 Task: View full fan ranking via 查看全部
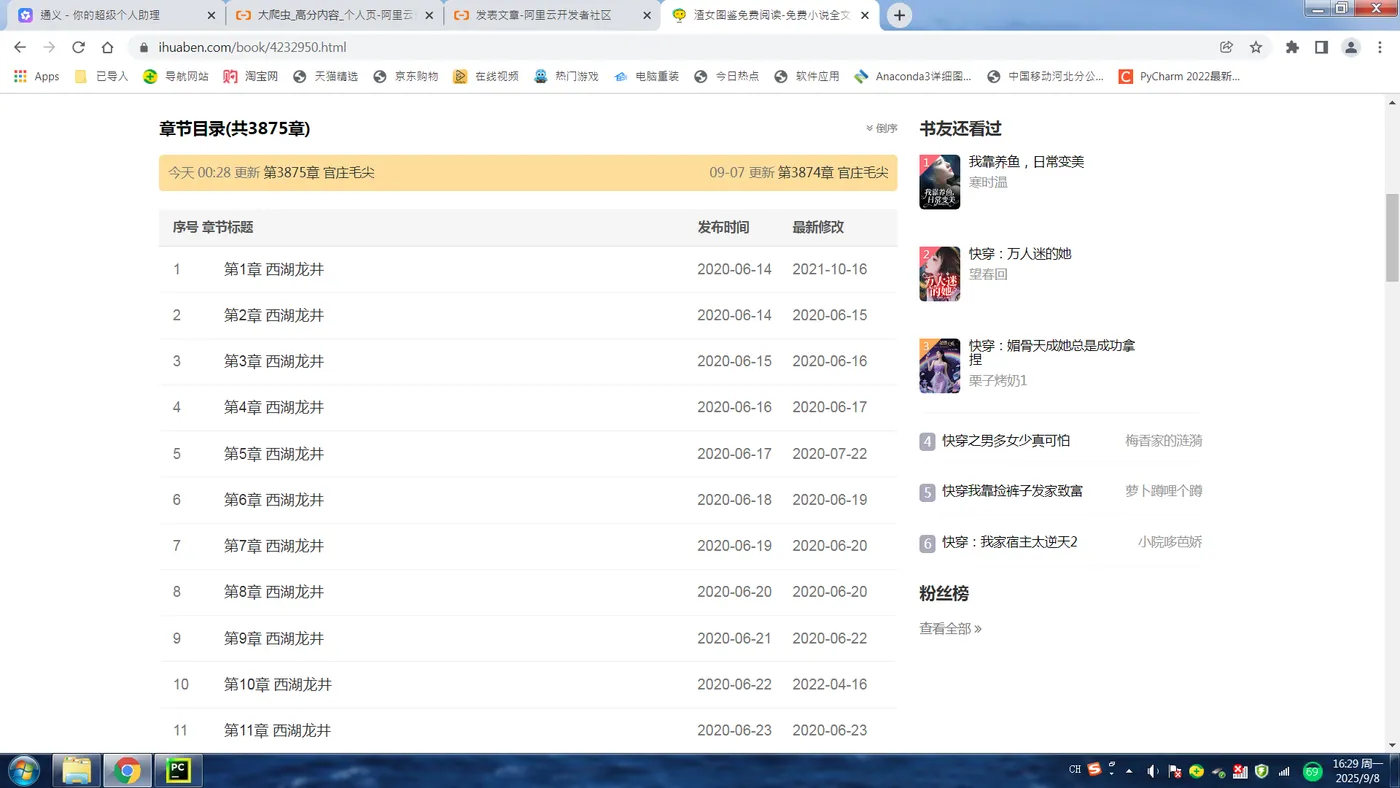pos(950,629)
